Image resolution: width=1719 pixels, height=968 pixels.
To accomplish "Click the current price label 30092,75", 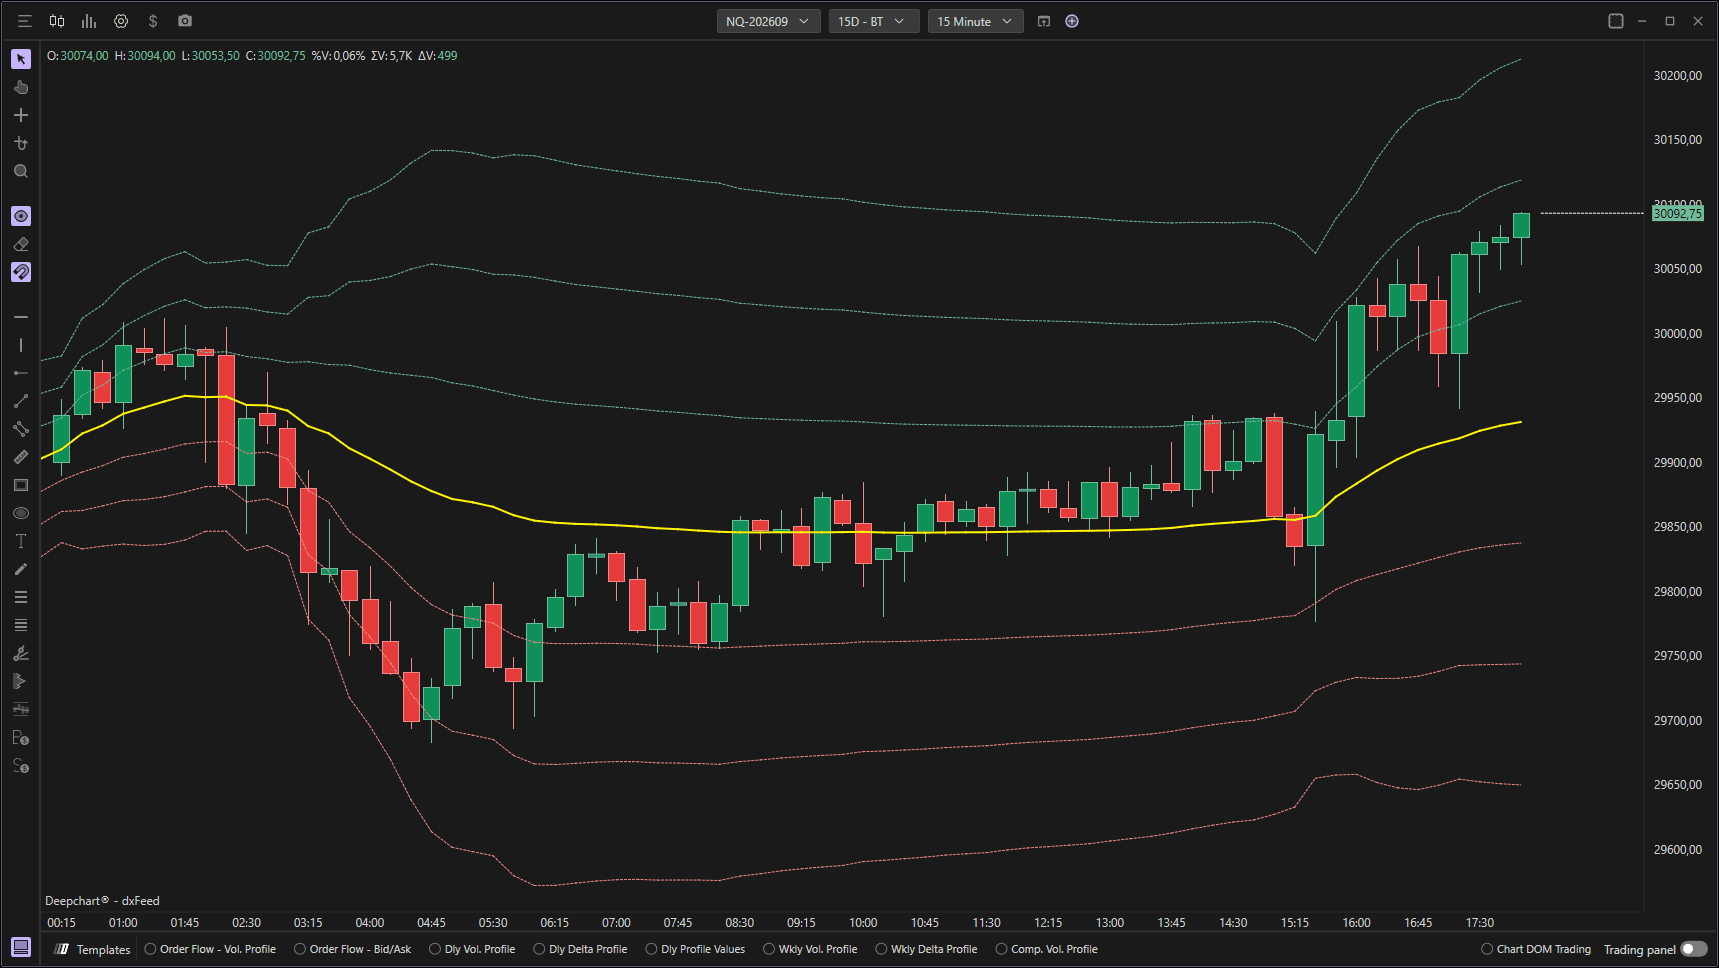I will tap(1677, 213).
